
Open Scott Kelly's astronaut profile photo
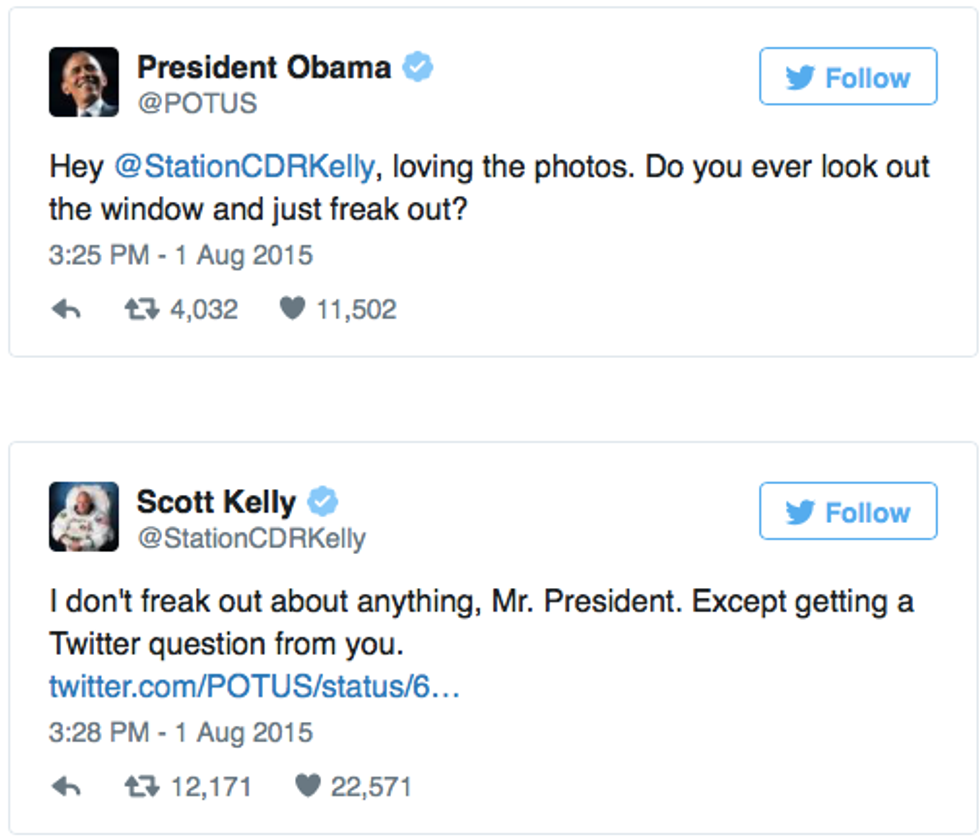click(x=84, y=516)
